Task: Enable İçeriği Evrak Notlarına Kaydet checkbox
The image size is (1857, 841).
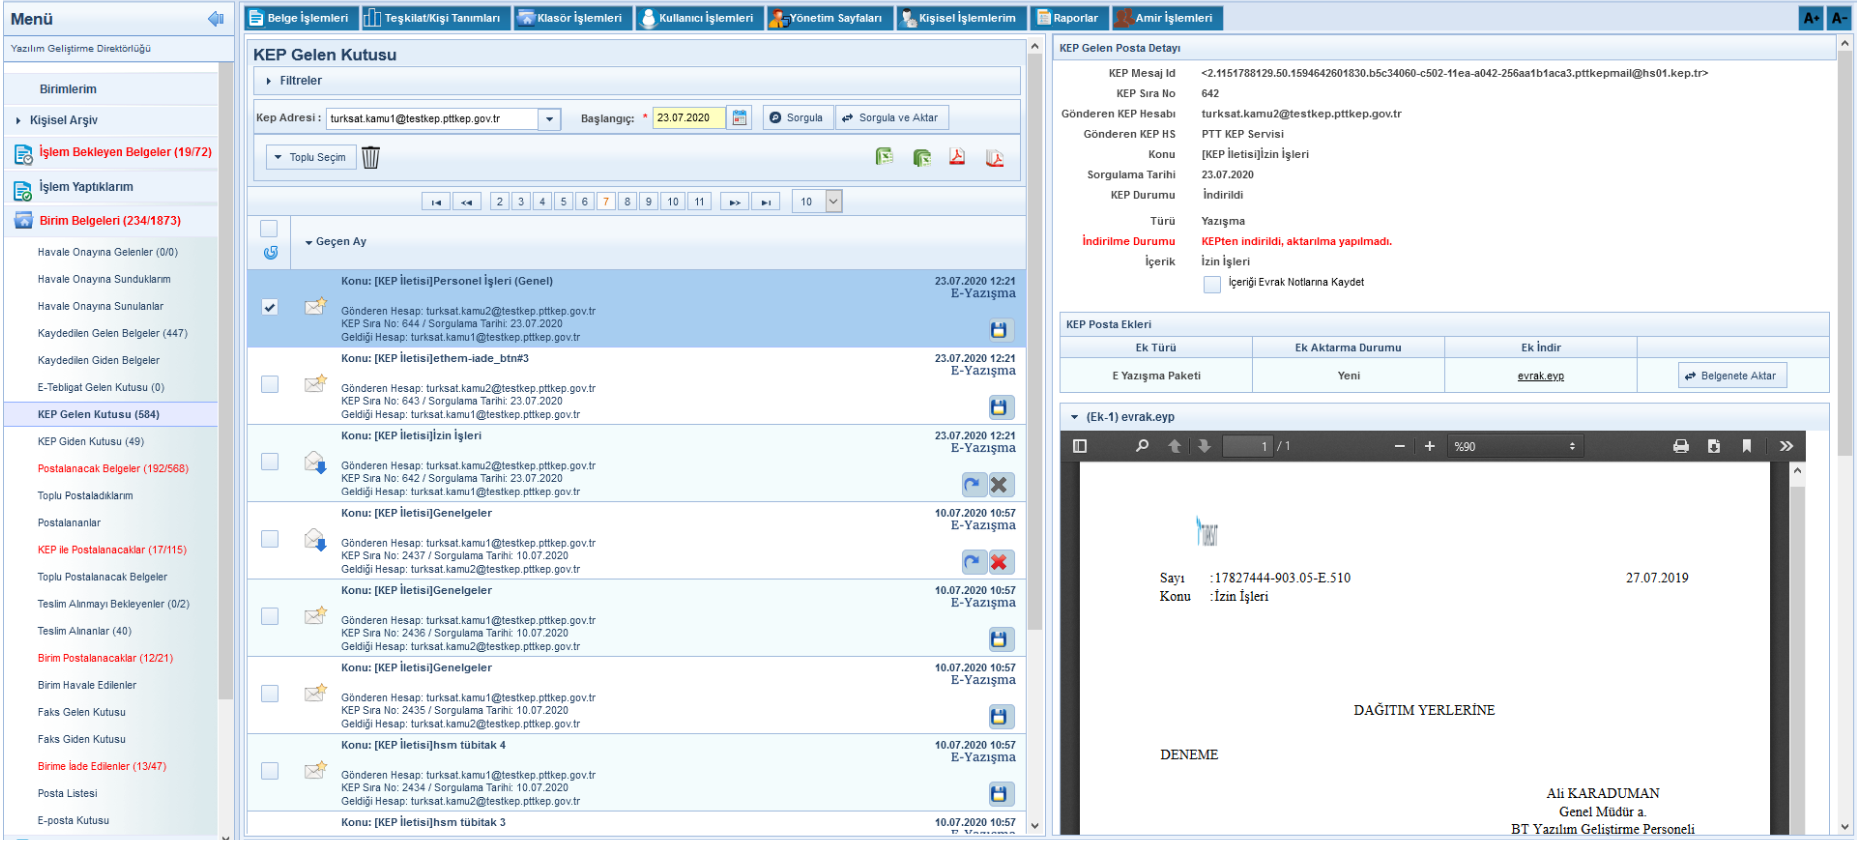Action: [1212, 284]
